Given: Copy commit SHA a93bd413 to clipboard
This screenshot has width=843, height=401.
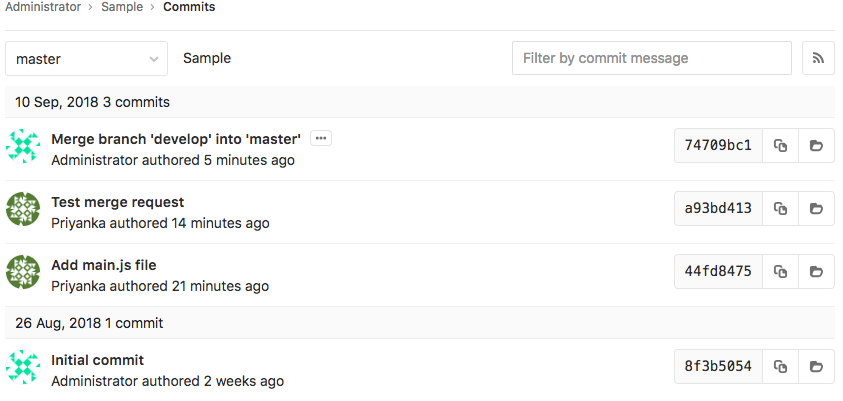Looking at the screenshot, I should click(780, 208).
